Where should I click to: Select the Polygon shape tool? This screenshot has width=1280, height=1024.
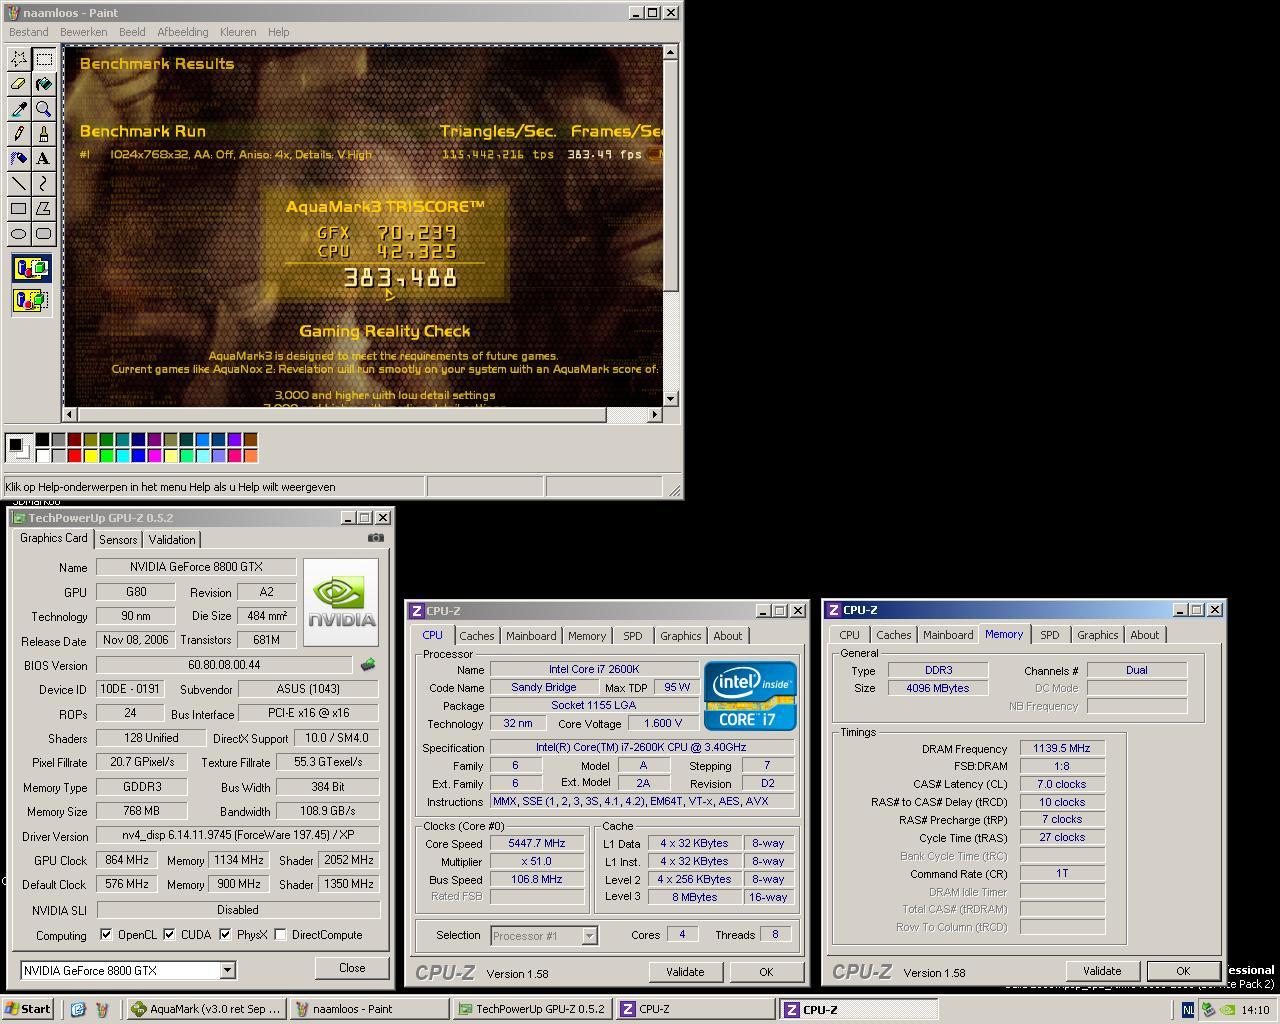point(43,209)
